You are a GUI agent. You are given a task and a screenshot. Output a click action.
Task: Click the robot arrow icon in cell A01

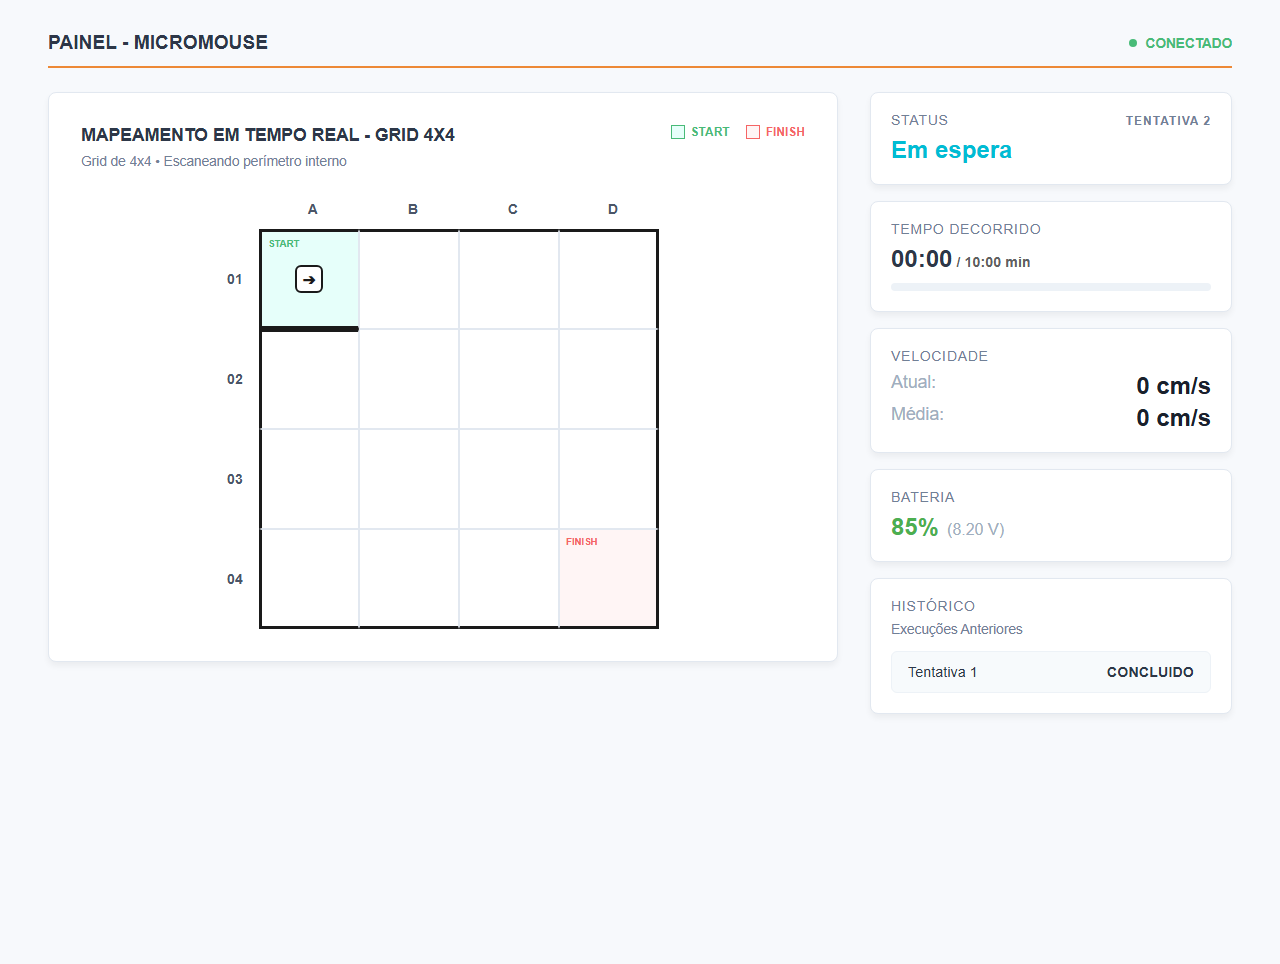coord(309,279)
